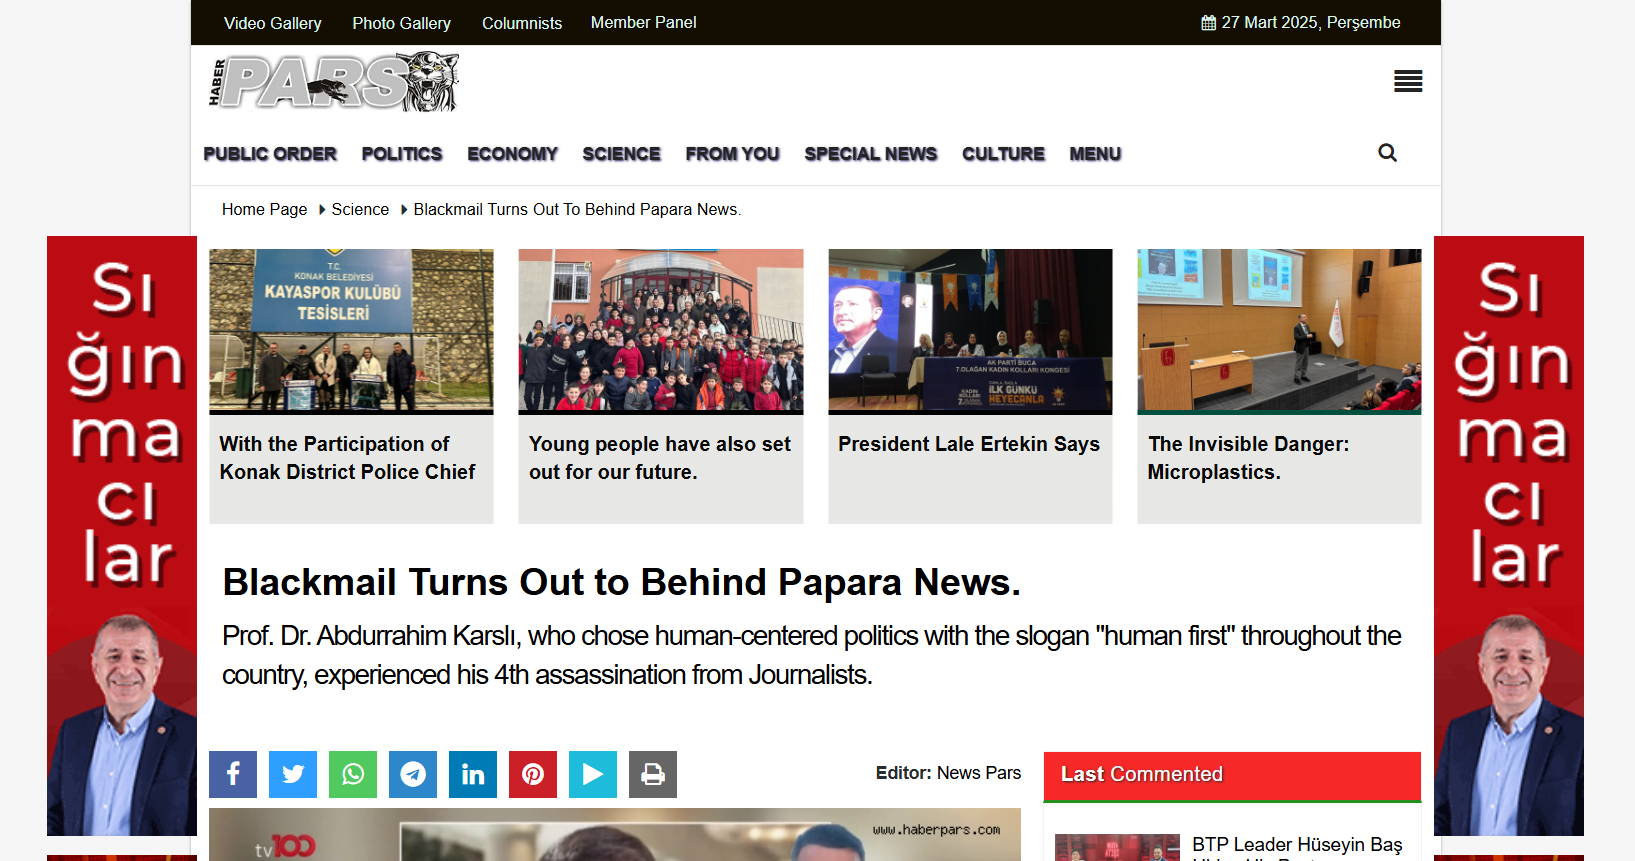Click the summary paragraph about Prof. Dr. Abdurrahim Karslı
Image resolution: width=1635 pixels, height=861 pixels.
tap(812, 655)
